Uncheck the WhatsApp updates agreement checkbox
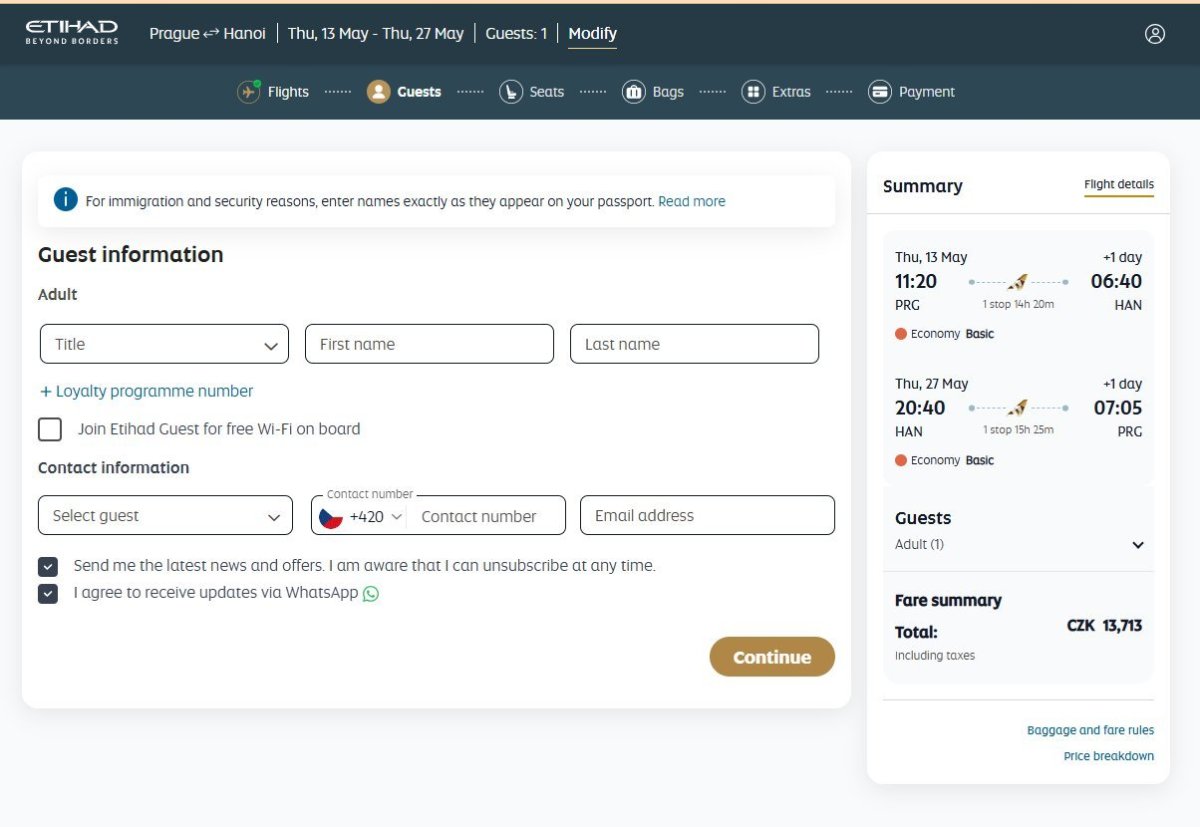The height and width of the screenshot is (827, 1200). pos(48,594)
